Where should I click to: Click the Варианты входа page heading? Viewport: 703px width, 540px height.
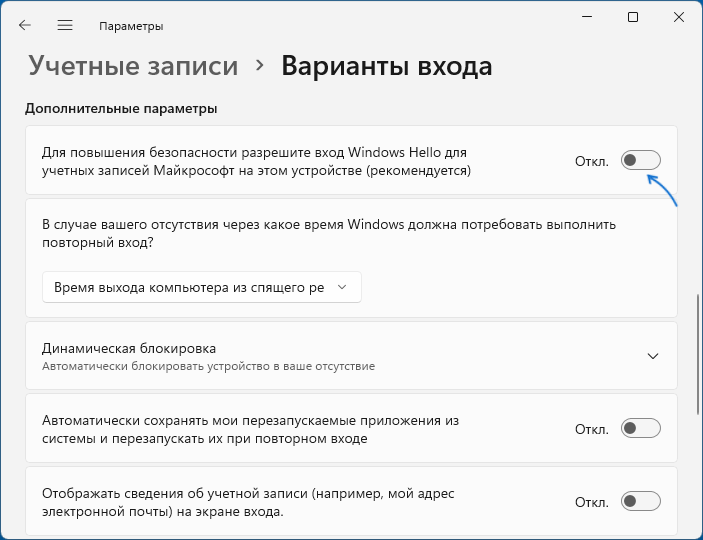point(386,66)
